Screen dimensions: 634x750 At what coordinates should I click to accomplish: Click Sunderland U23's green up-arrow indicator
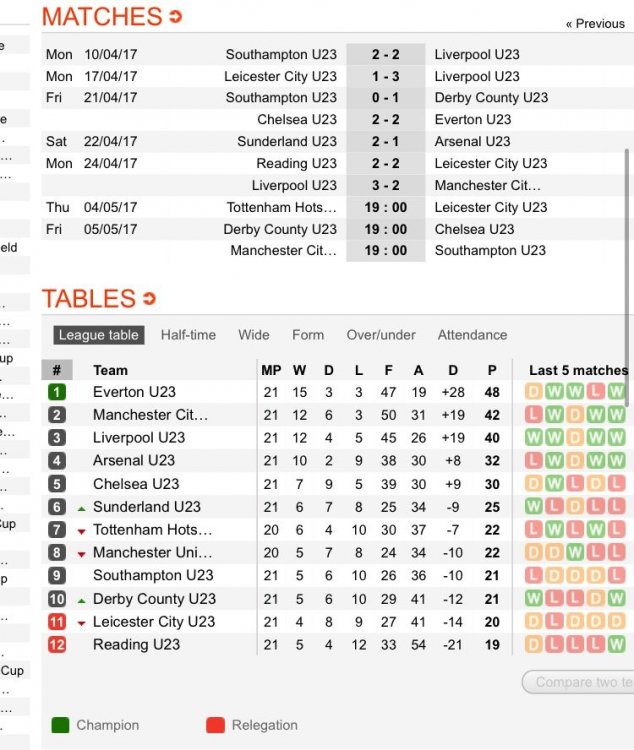[82, 509]
